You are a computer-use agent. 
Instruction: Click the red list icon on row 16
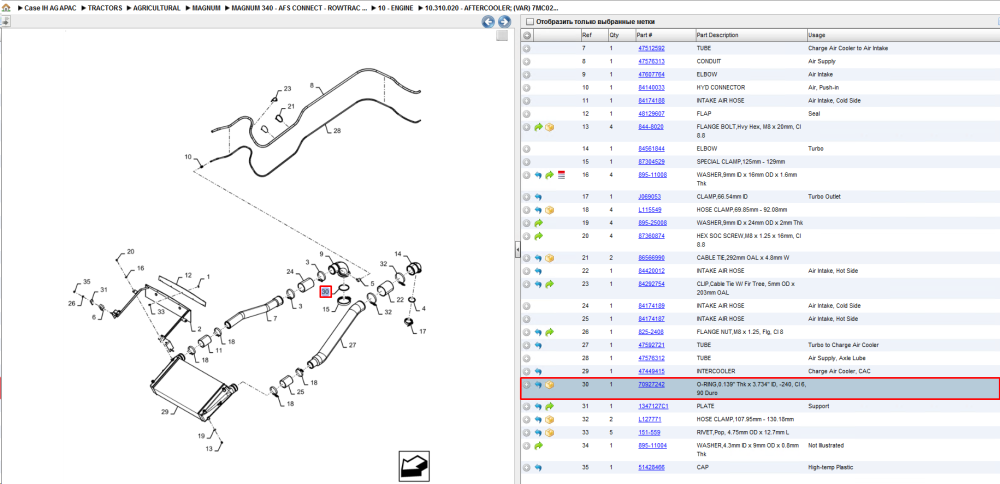click(561, 175)
